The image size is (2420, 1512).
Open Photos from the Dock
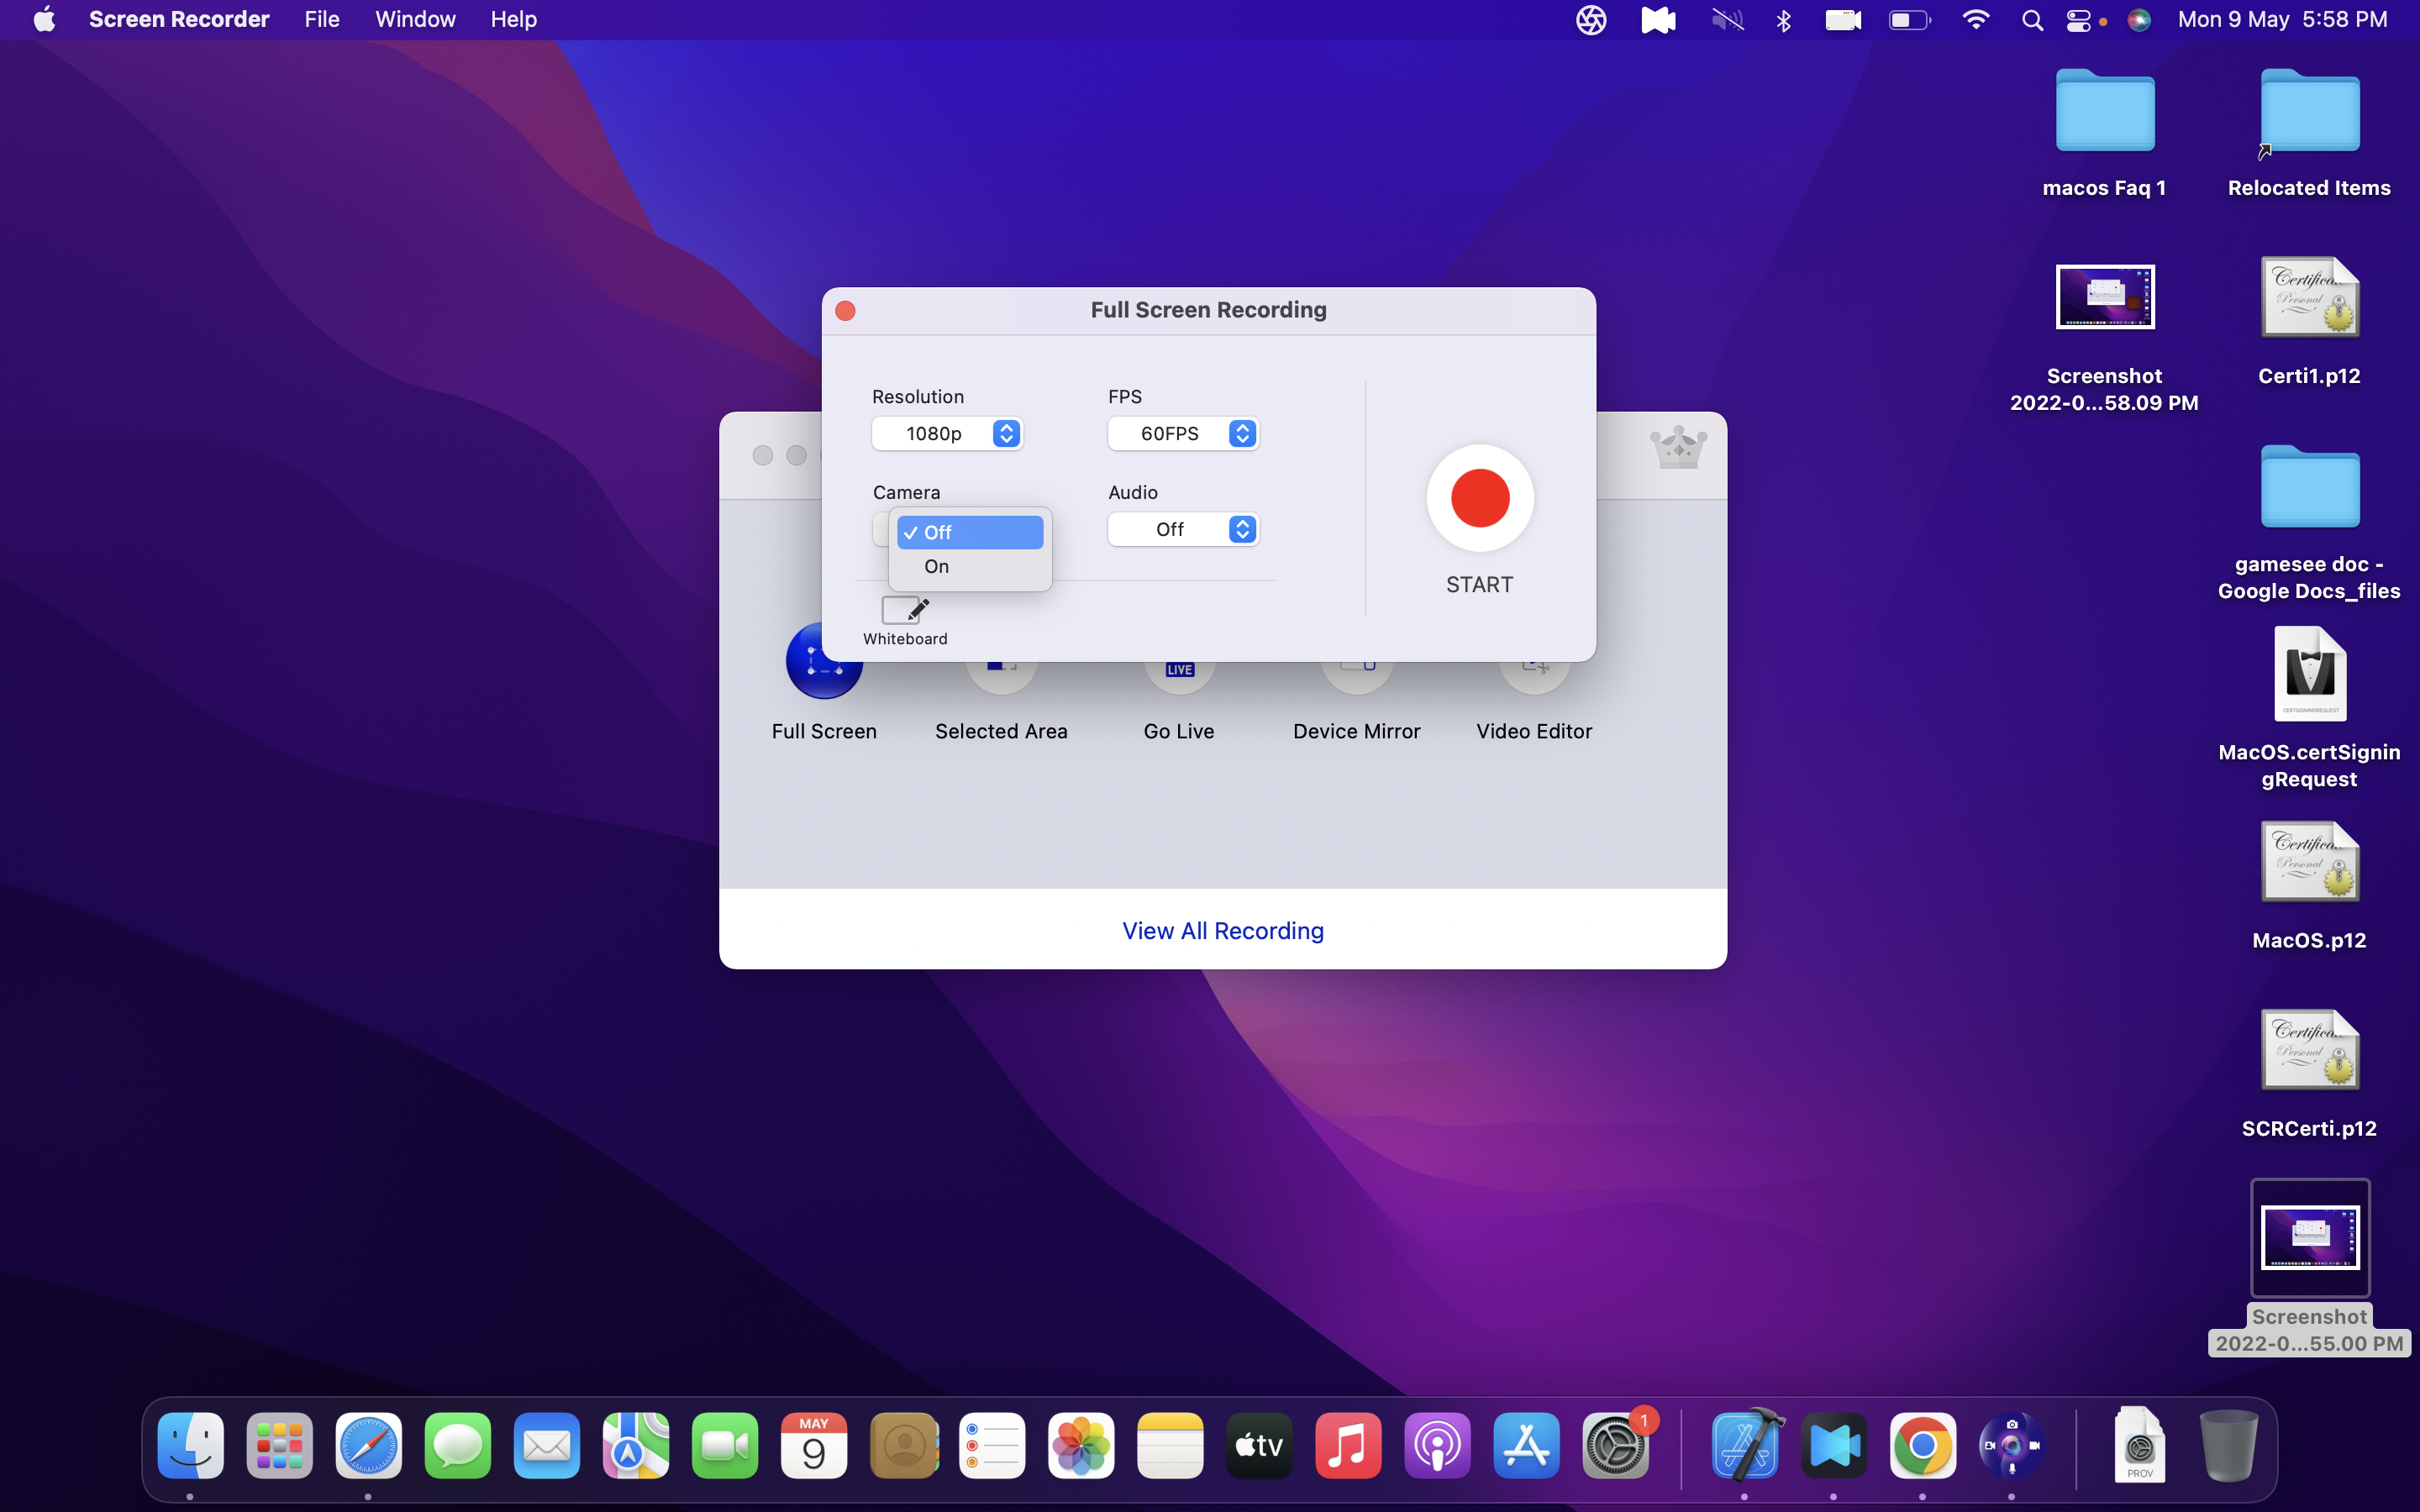(x=1081, y=1445)
